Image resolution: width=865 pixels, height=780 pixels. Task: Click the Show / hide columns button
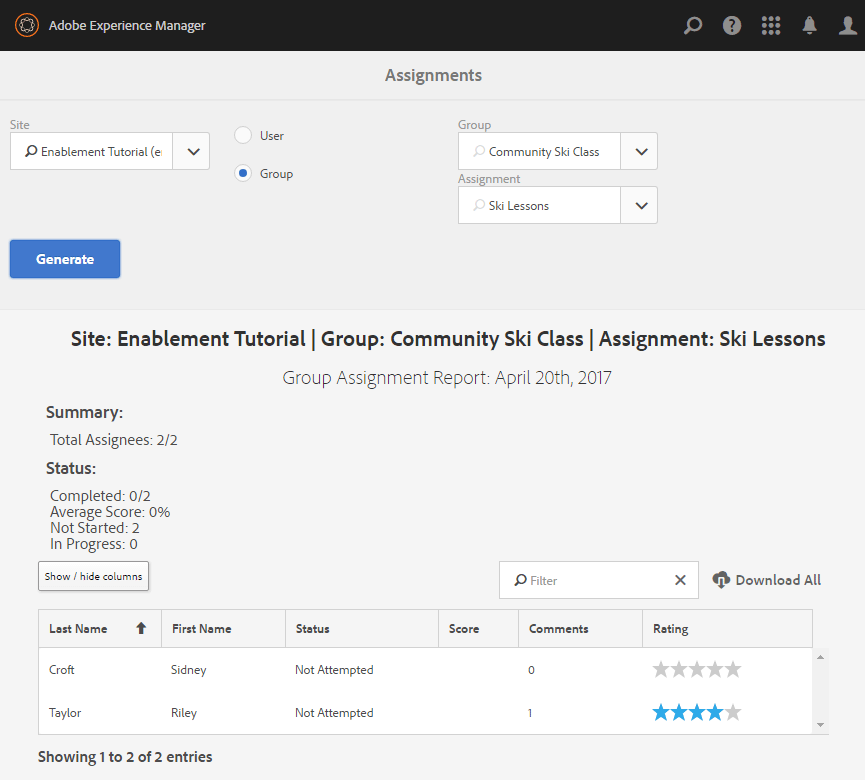point(93,576)
